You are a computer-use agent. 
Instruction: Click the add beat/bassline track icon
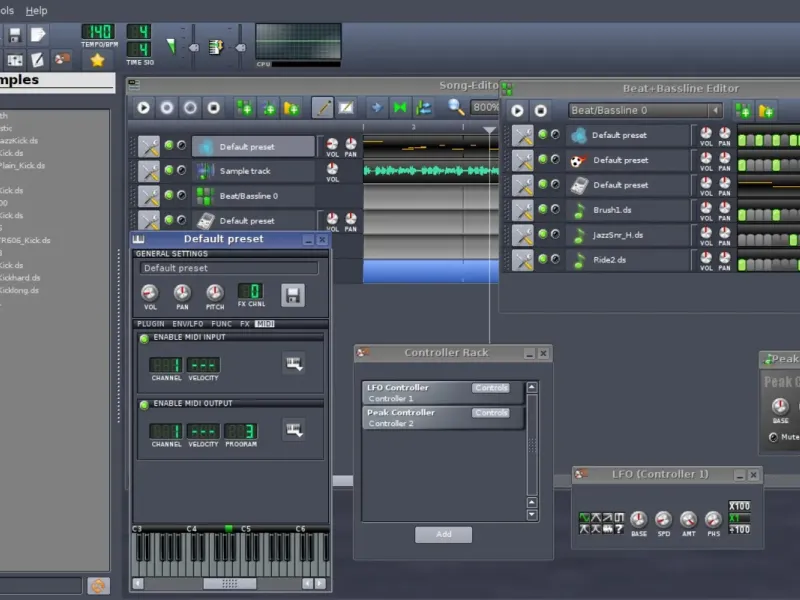243,107
